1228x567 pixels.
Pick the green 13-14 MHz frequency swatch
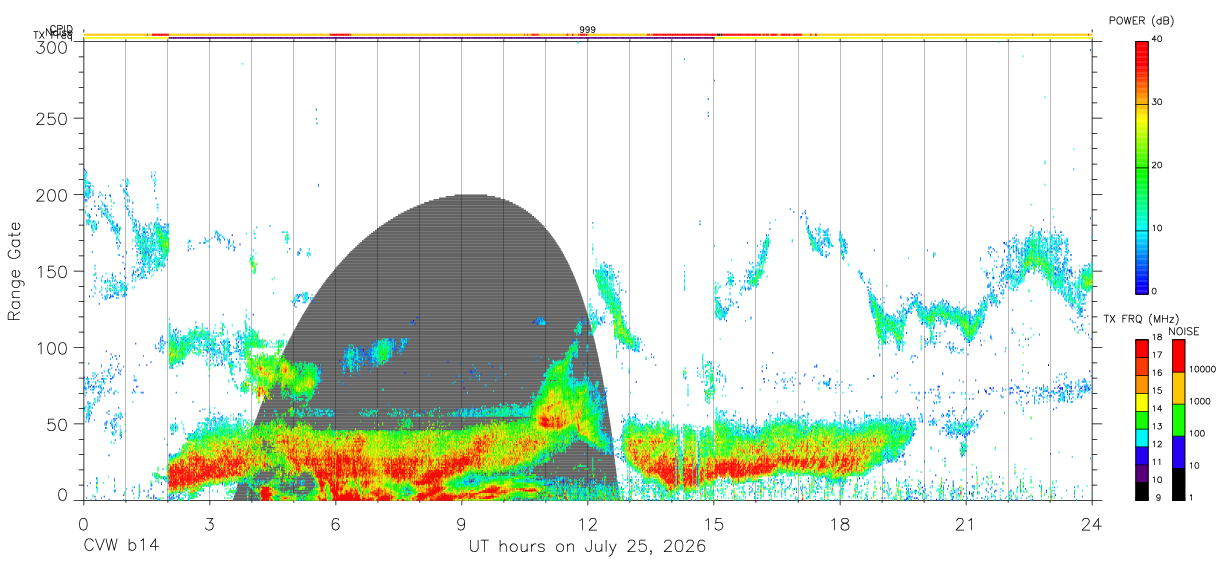(x=1141, y=418)
